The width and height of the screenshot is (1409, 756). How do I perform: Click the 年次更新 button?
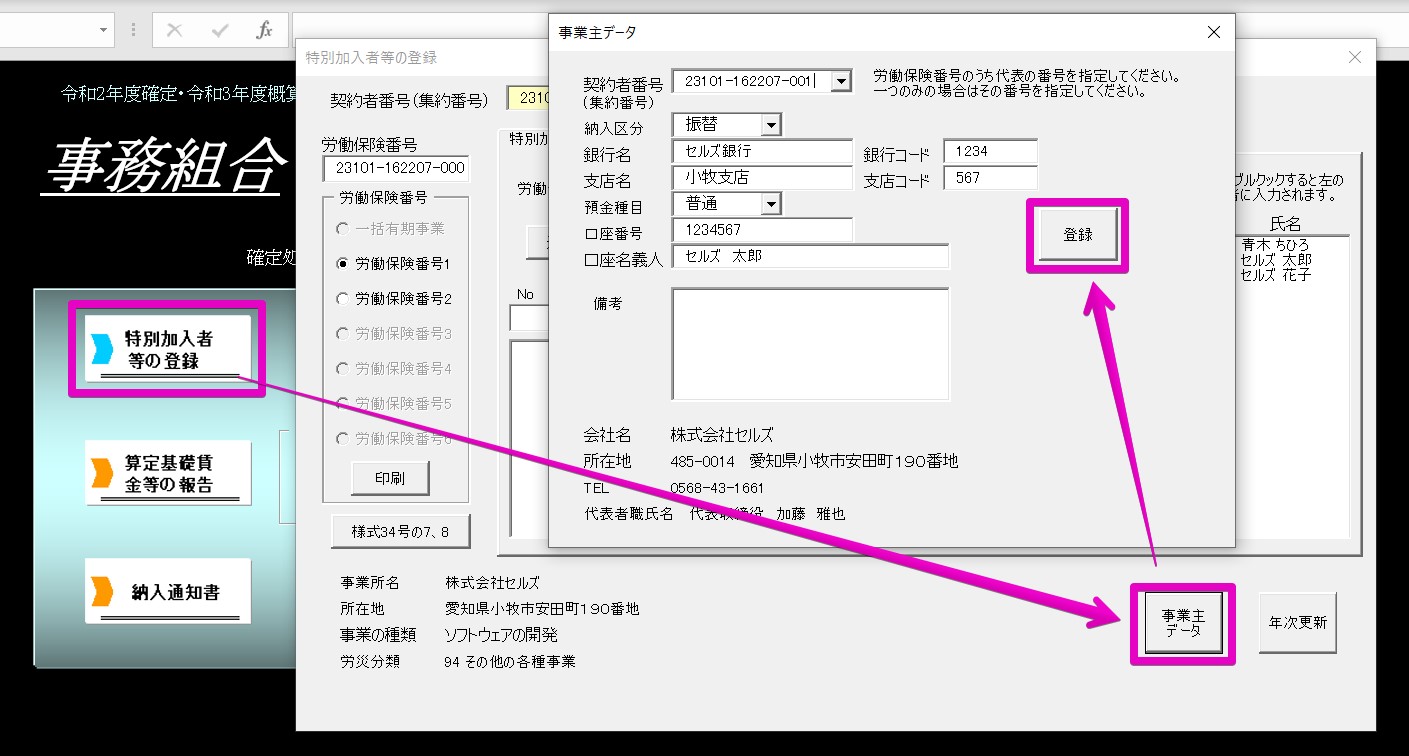tap(1297, 622)
